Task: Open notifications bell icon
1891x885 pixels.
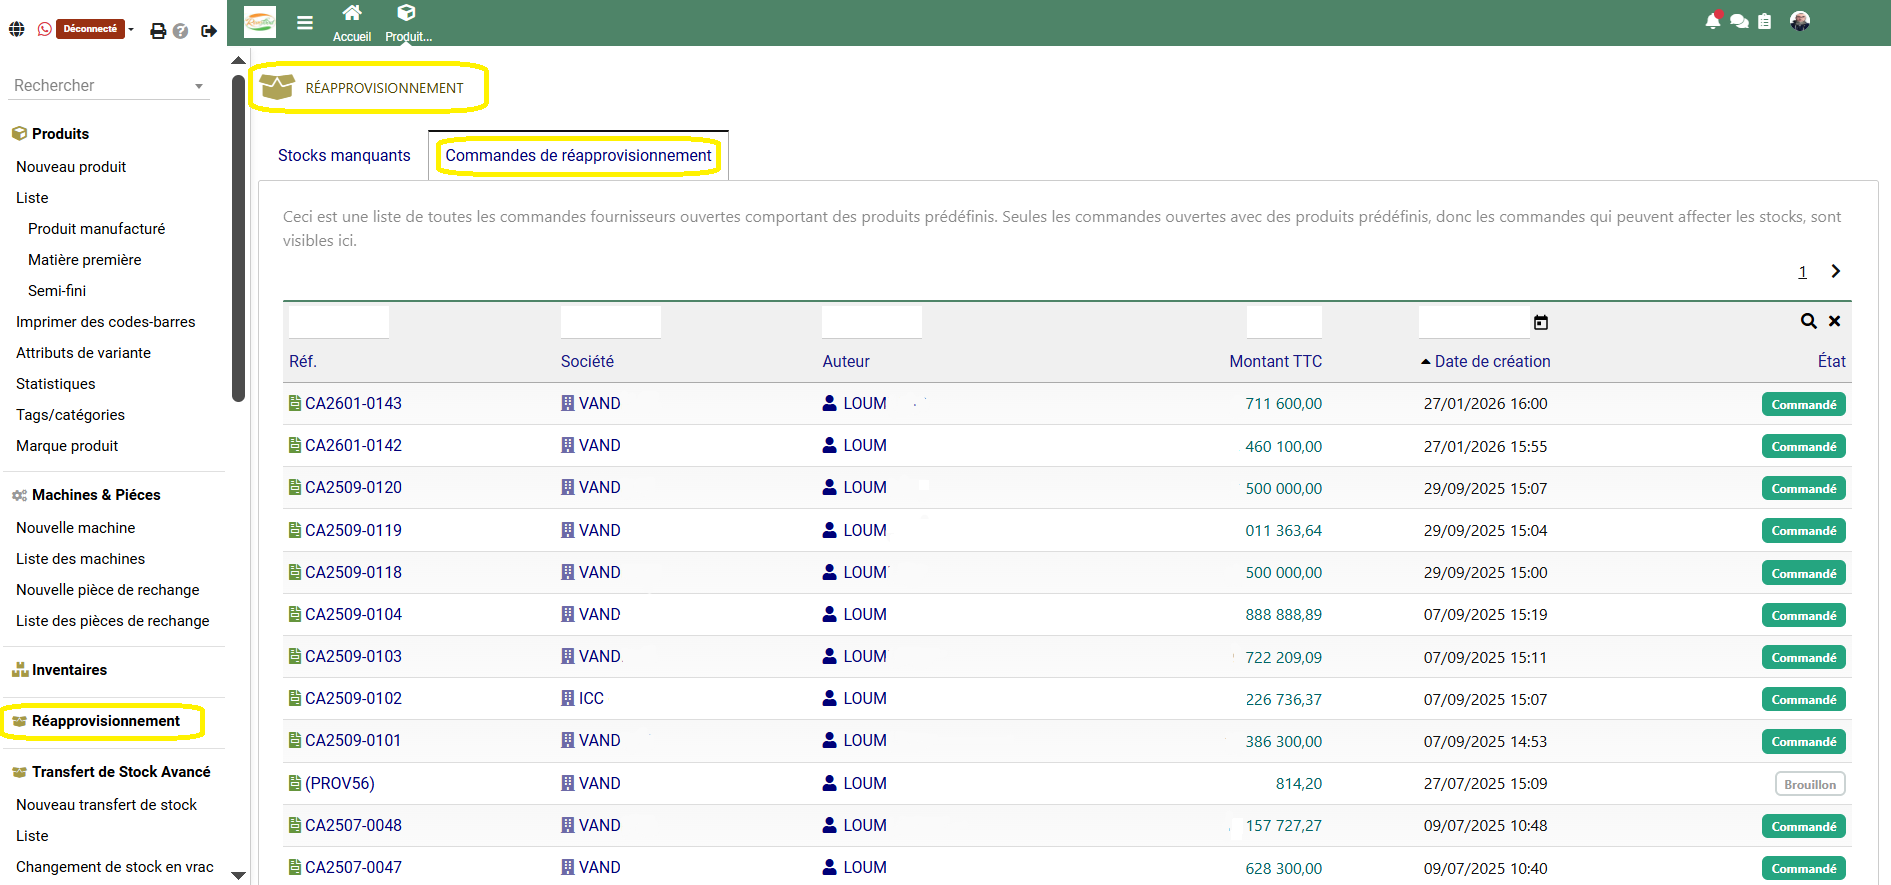Action: click(1713, 21)
